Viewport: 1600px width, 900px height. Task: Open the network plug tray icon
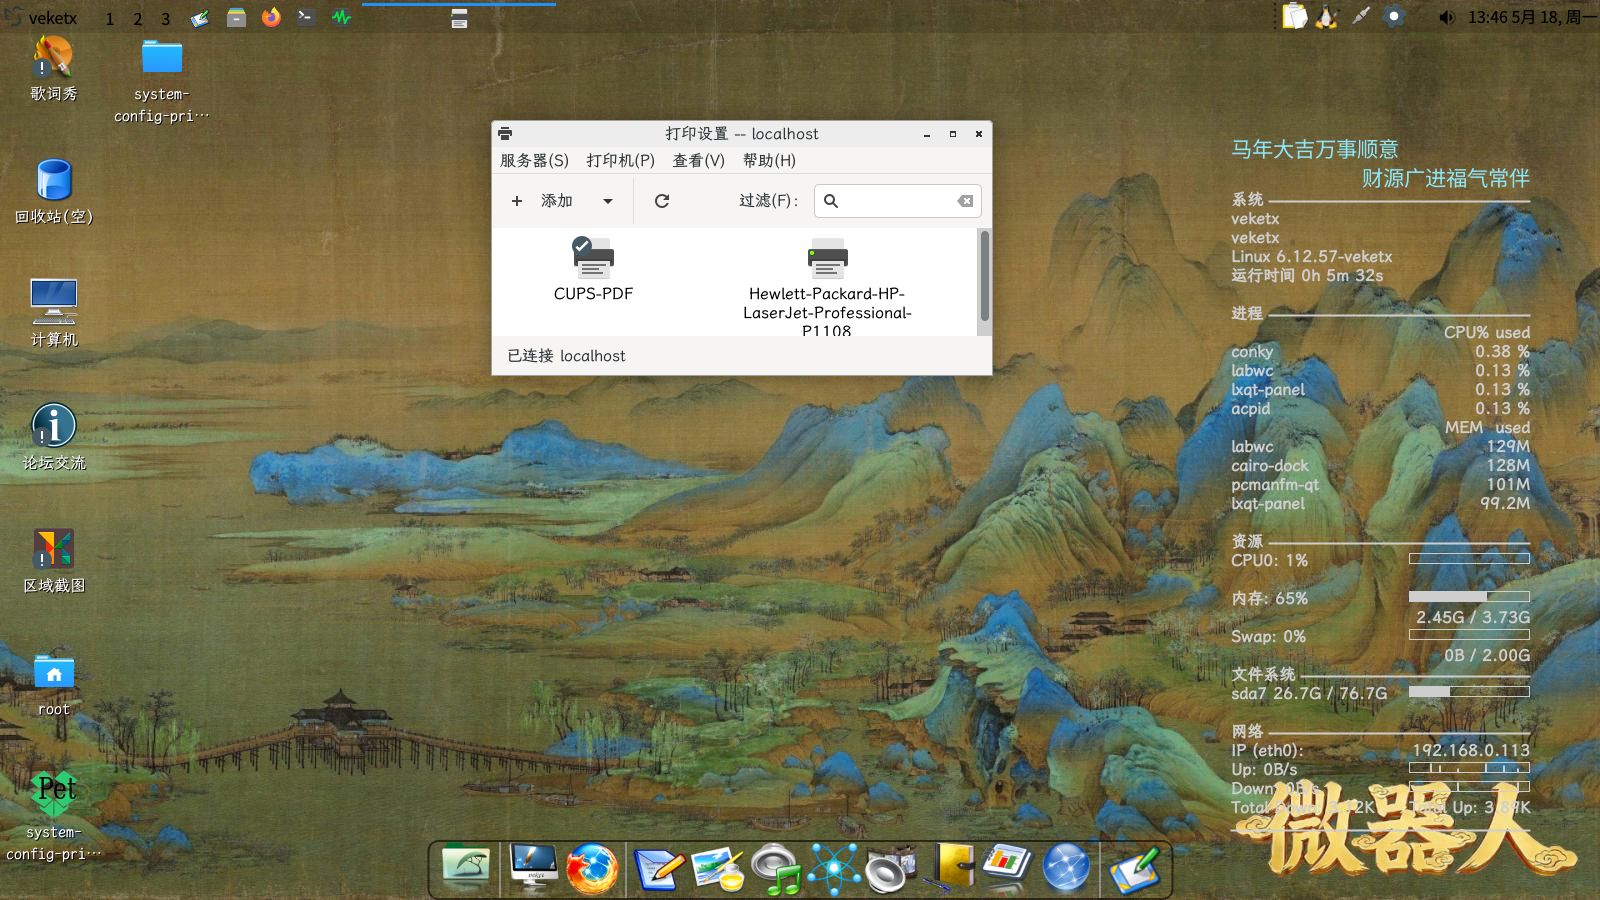coord(1361,16)
